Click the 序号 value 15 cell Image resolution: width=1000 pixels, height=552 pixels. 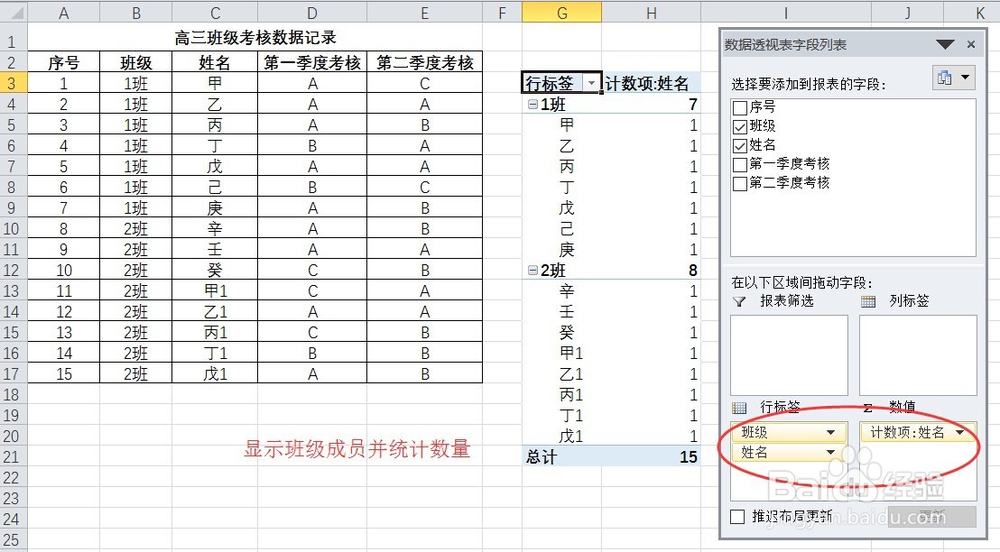(x=64, y=374)
